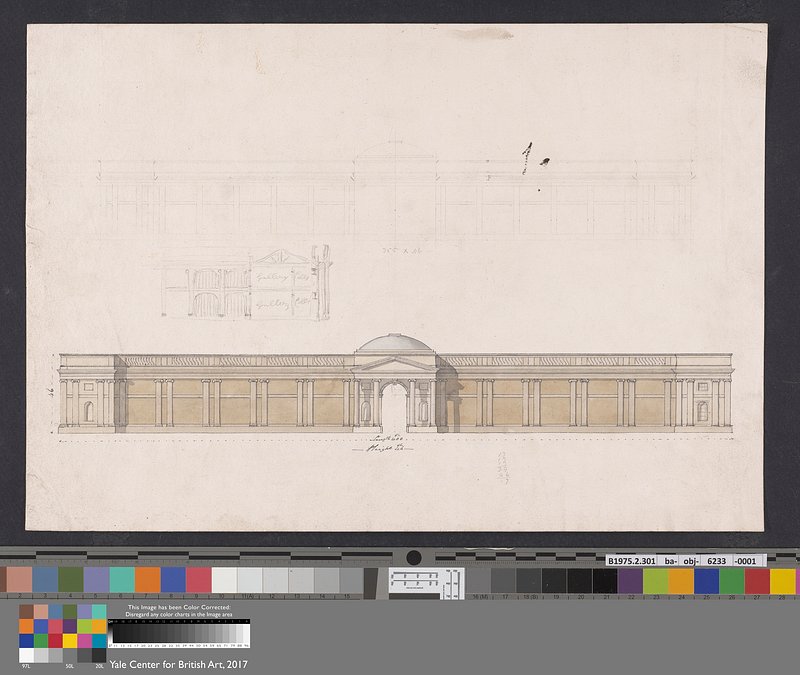Click the B1975.2.301 accession label
Image resolution: width=800 pixels, height=675 pixels.
(632, 560)
